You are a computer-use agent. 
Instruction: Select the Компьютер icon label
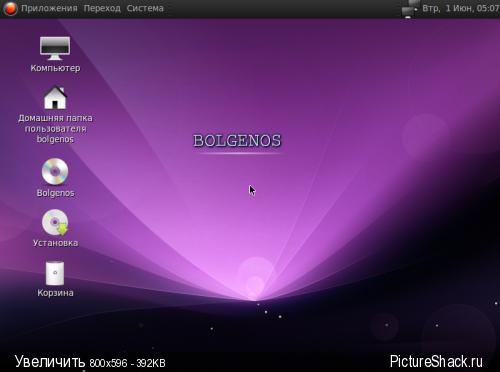coord(55,68)
